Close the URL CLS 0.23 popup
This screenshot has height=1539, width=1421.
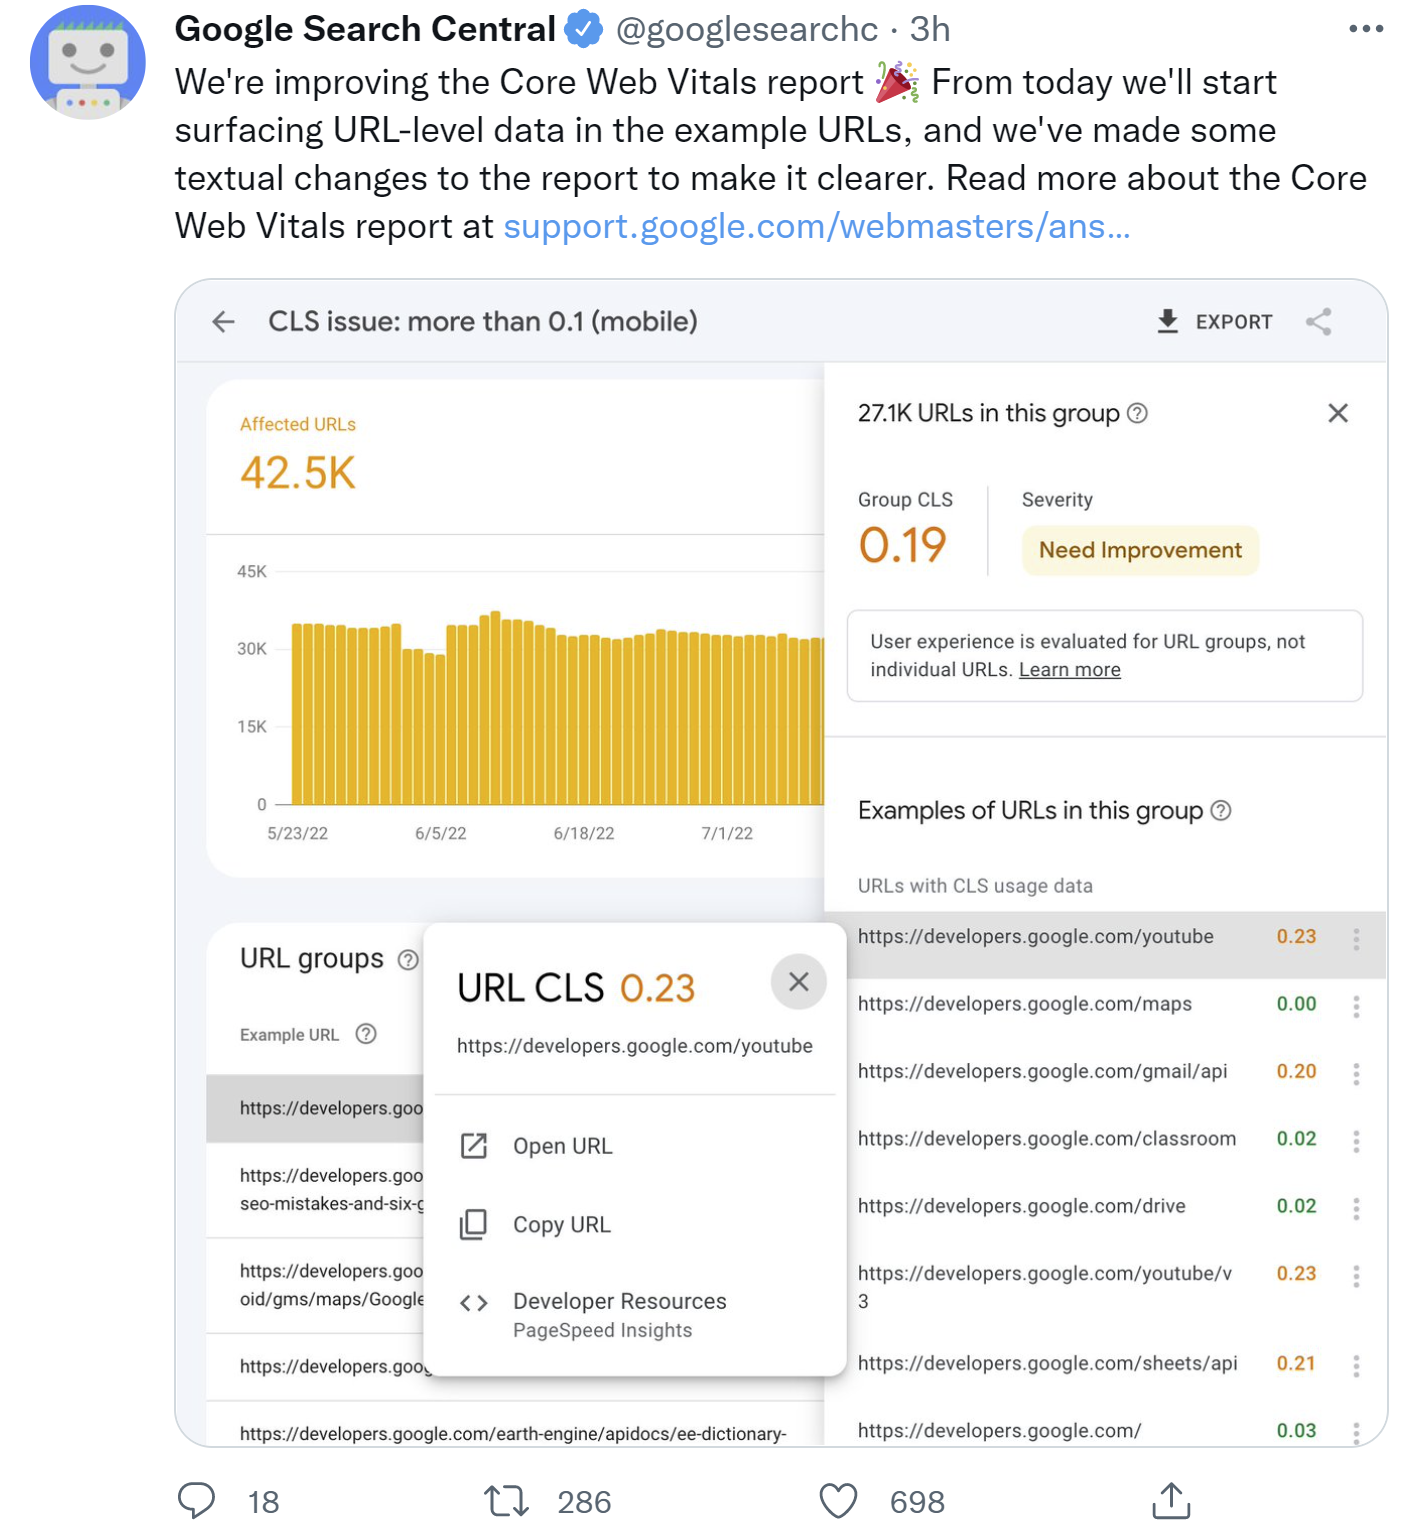[x=798, y=982]
